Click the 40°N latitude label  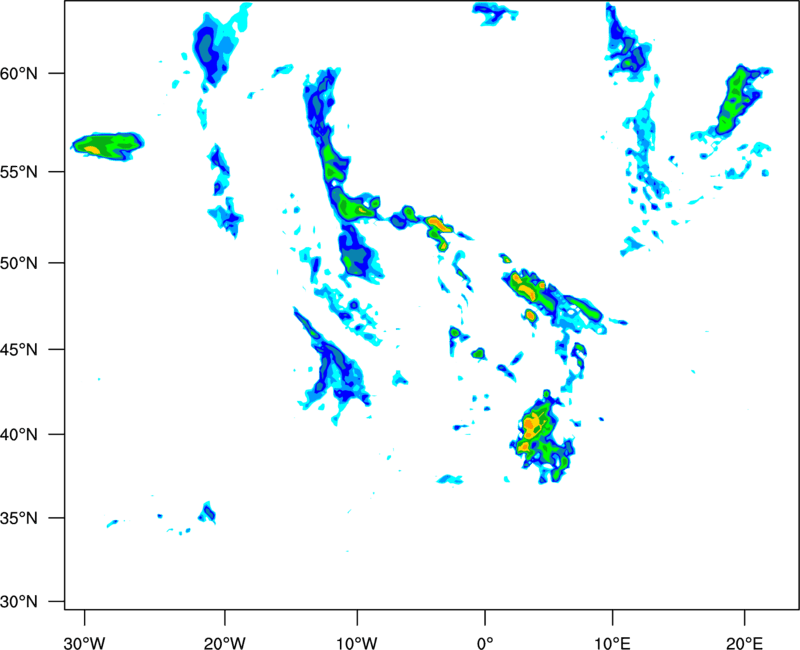tap(19, 435)
